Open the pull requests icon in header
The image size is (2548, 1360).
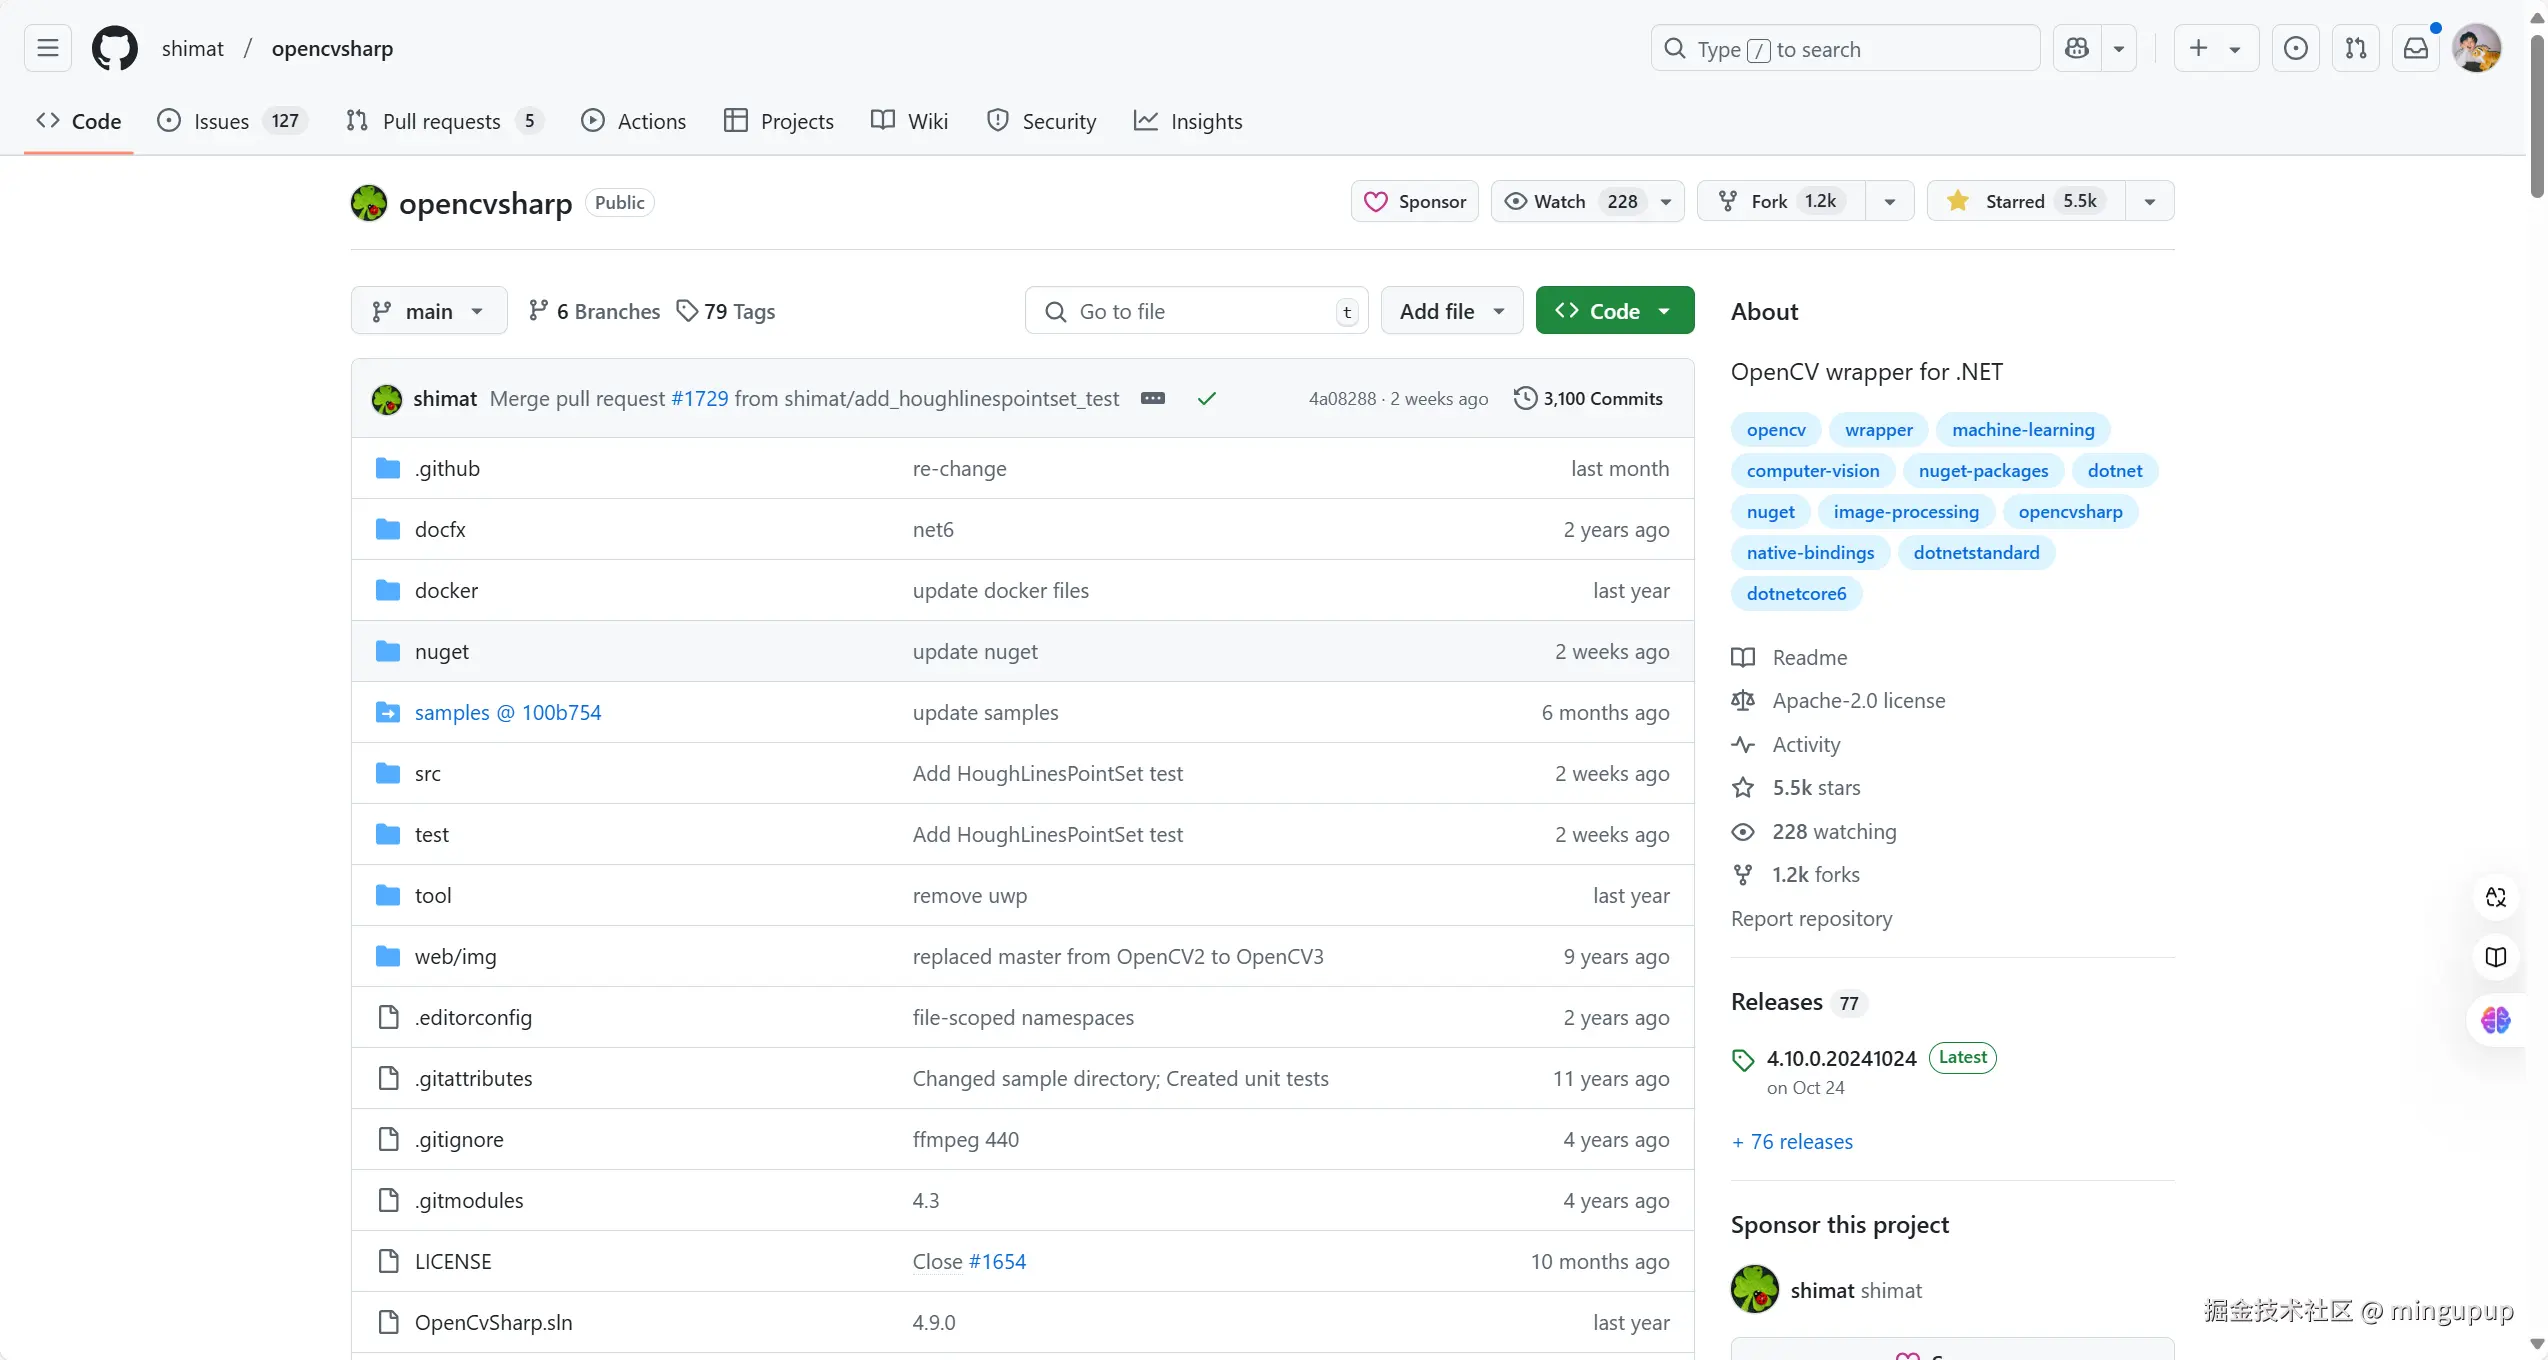(x=2355, y=48)
